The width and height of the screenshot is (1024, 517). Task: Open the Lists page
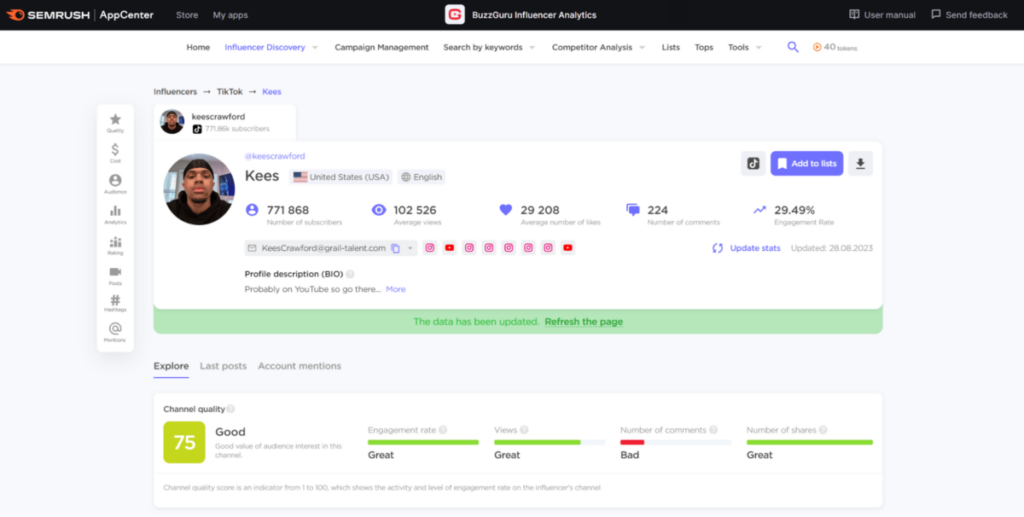click(671, 47)
